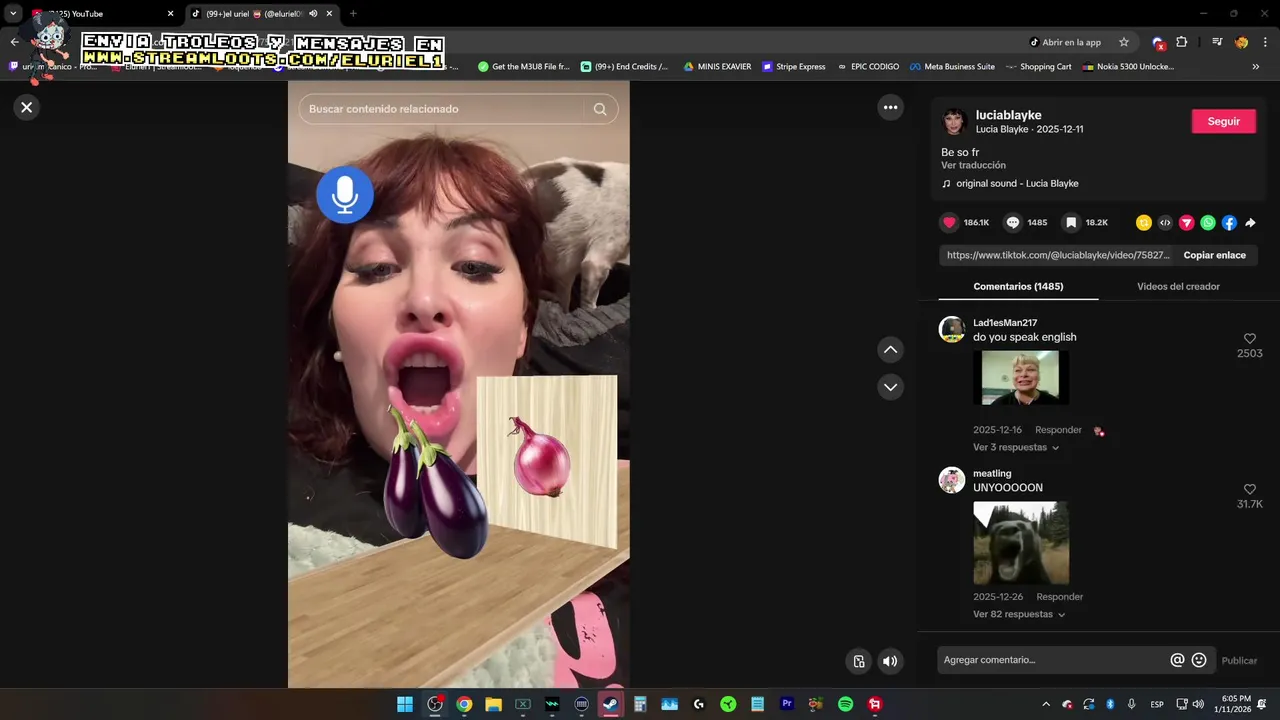Open Chrome from the taskbar
Screen dimensions: 1280x720
464,704
